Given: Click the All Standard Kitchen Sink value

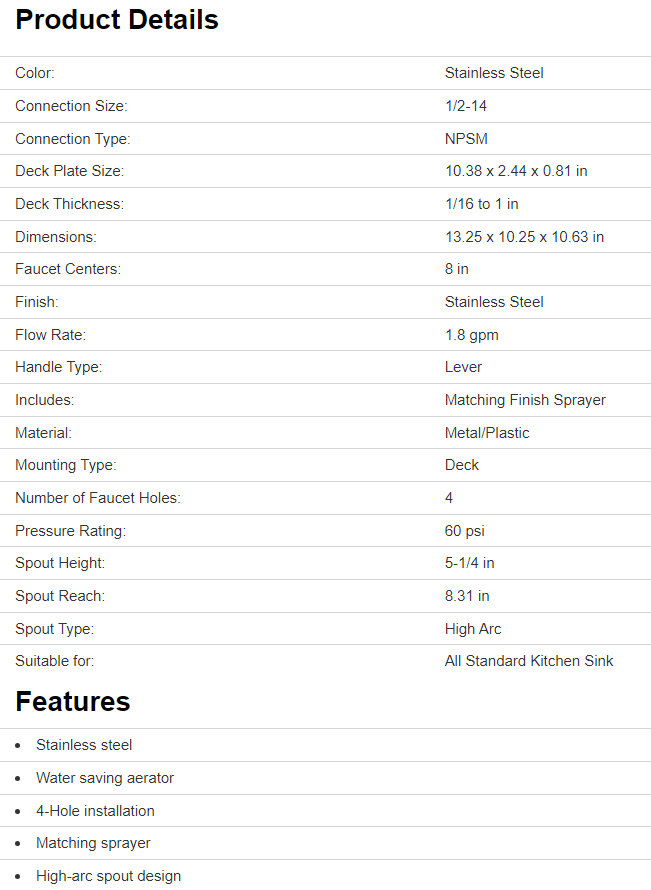Looking at the screenshot, I should pyautogui.click(x=529, y=661).
